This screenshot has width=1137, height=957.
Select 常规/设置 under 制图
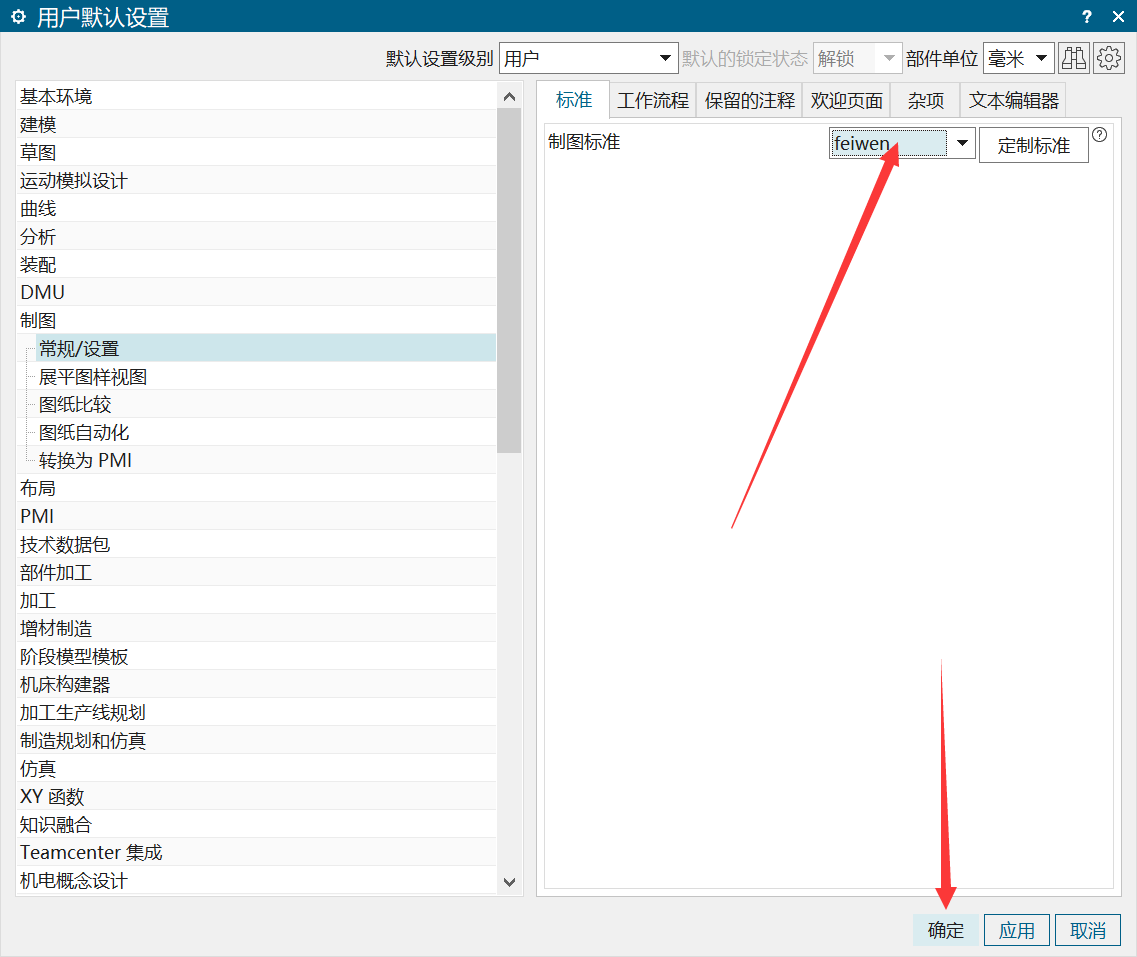tap(266, 349)
